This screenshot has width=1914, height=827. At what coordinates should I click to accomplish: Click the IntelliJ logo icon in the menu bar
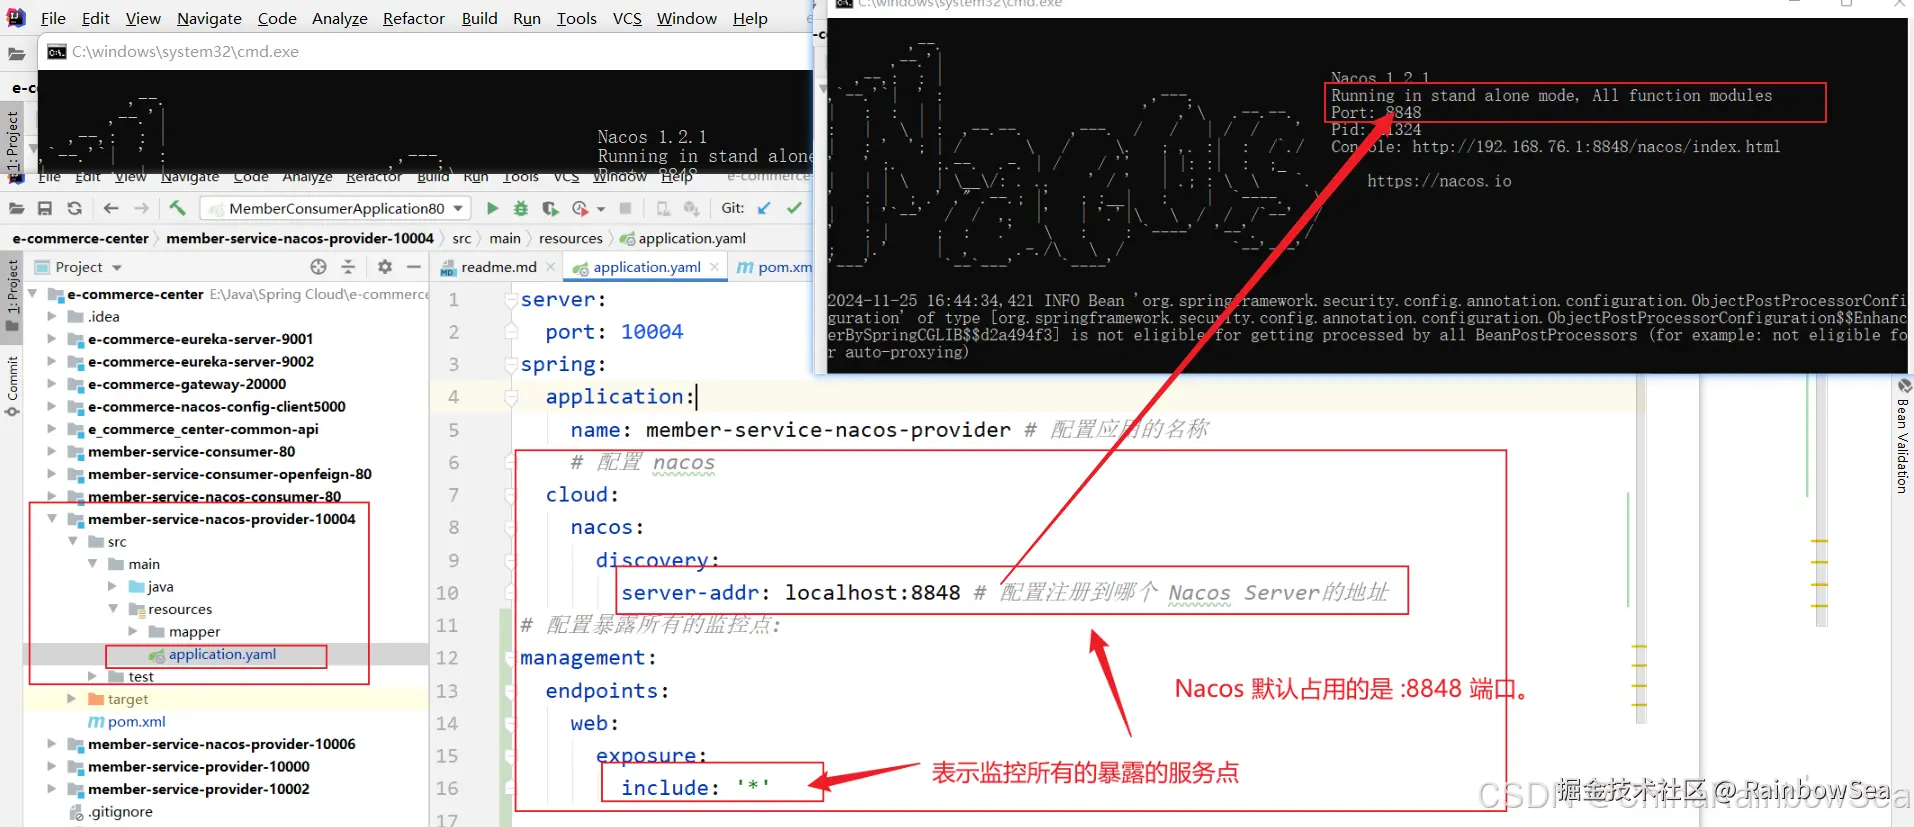(x=16, y=18)
